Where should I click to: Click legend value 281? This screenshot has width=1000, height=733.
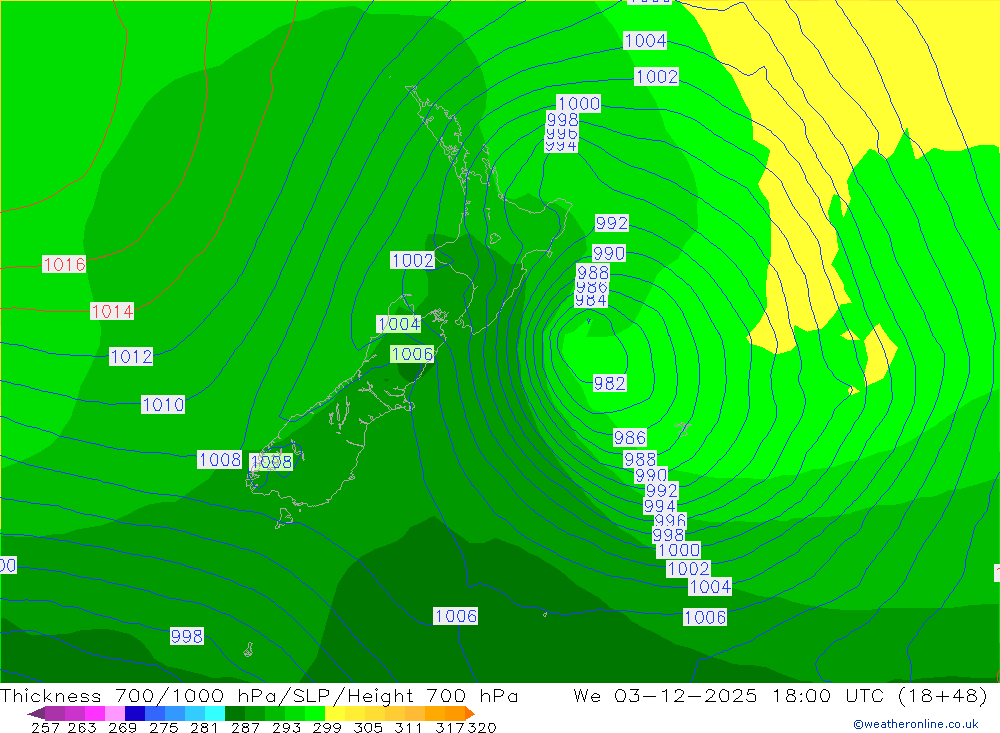click(x=204, y=727)
